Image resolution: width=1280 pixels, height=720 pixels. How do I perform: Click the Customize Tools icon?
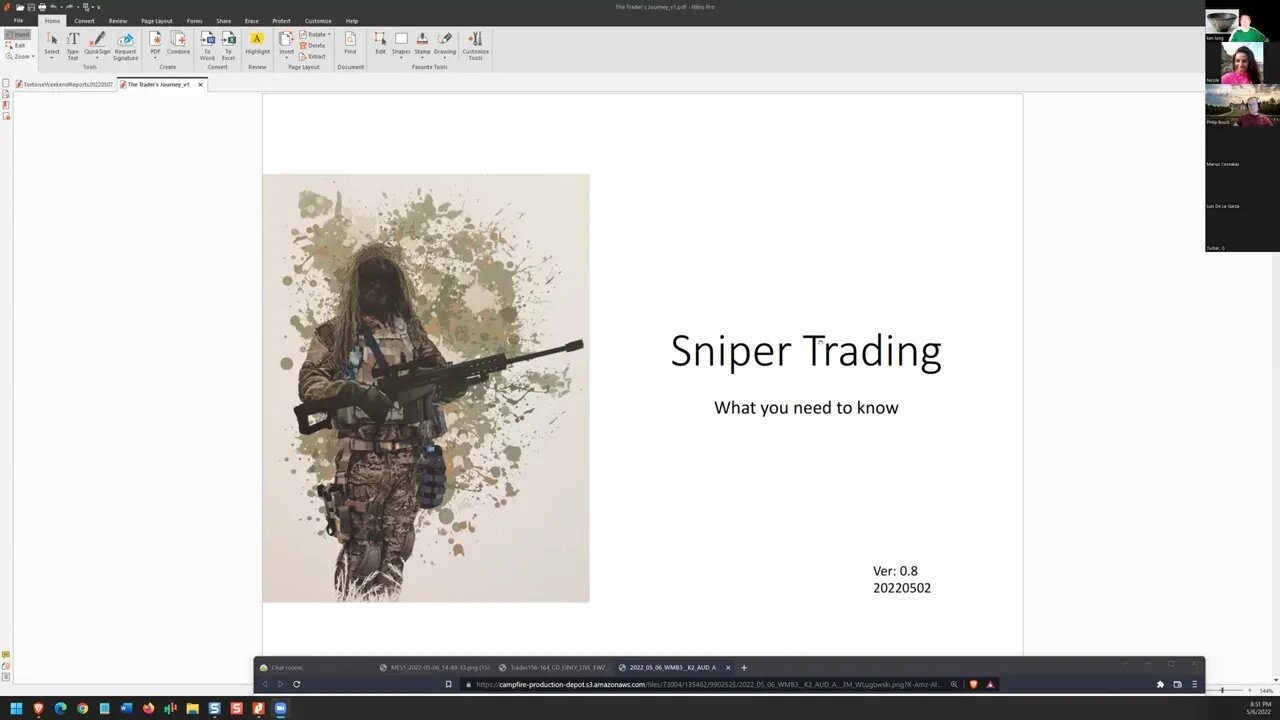475,39
